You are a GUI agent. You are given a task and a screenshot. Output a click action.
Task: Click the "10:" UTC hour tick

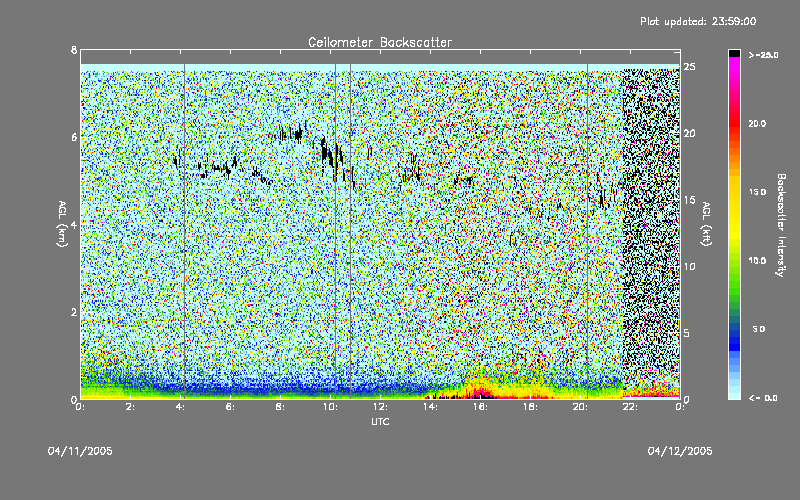click(330, 407)
